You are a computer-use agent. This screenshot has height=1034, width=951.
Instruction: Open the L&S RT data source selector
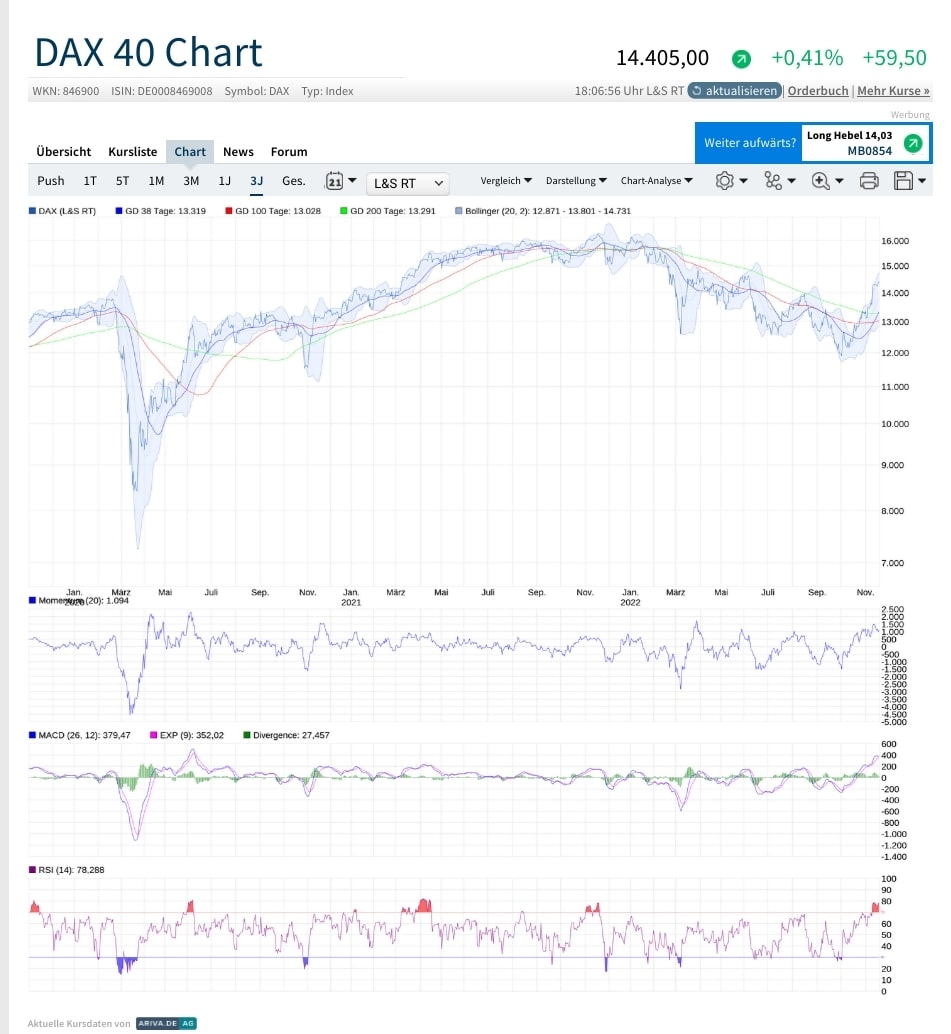point(408,183)
